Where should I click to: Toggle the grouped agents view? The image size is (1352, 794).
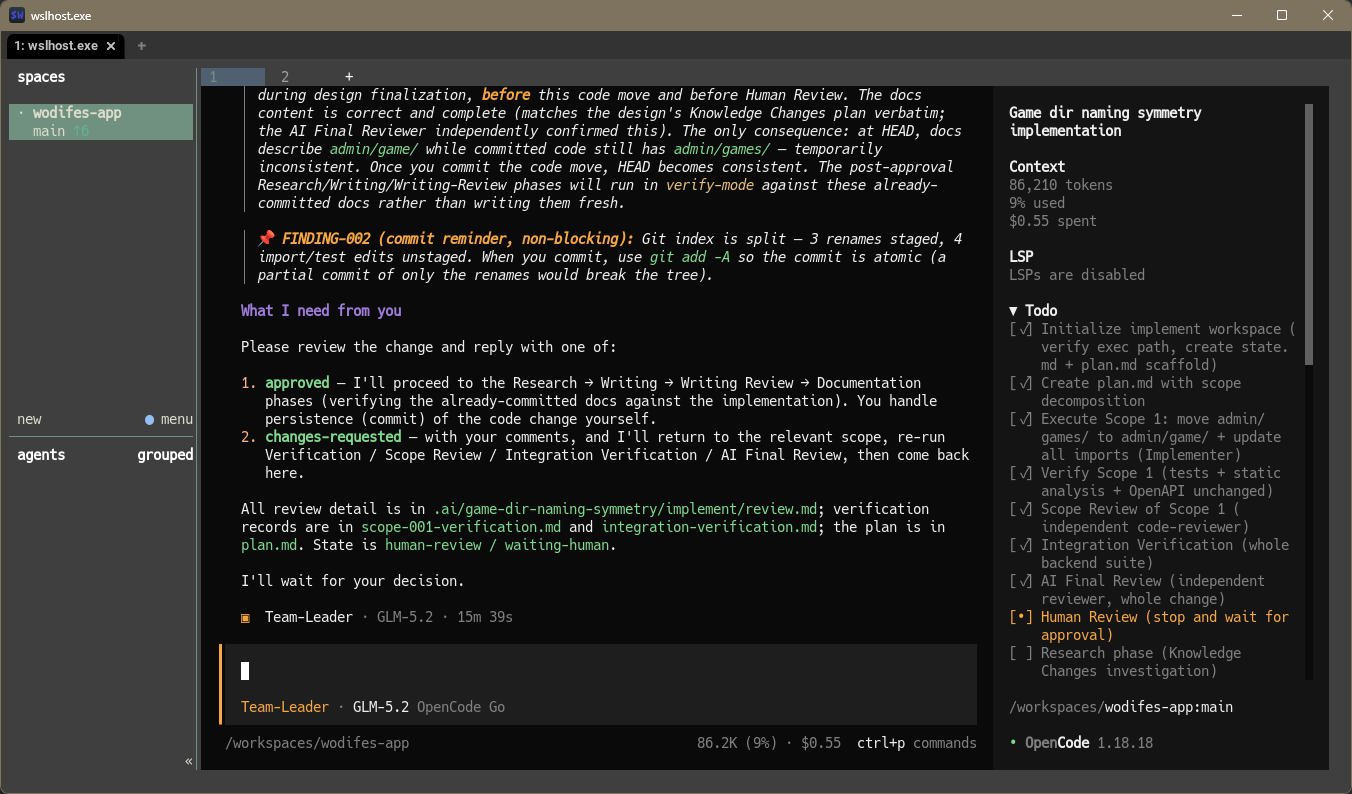coord(165,455)
